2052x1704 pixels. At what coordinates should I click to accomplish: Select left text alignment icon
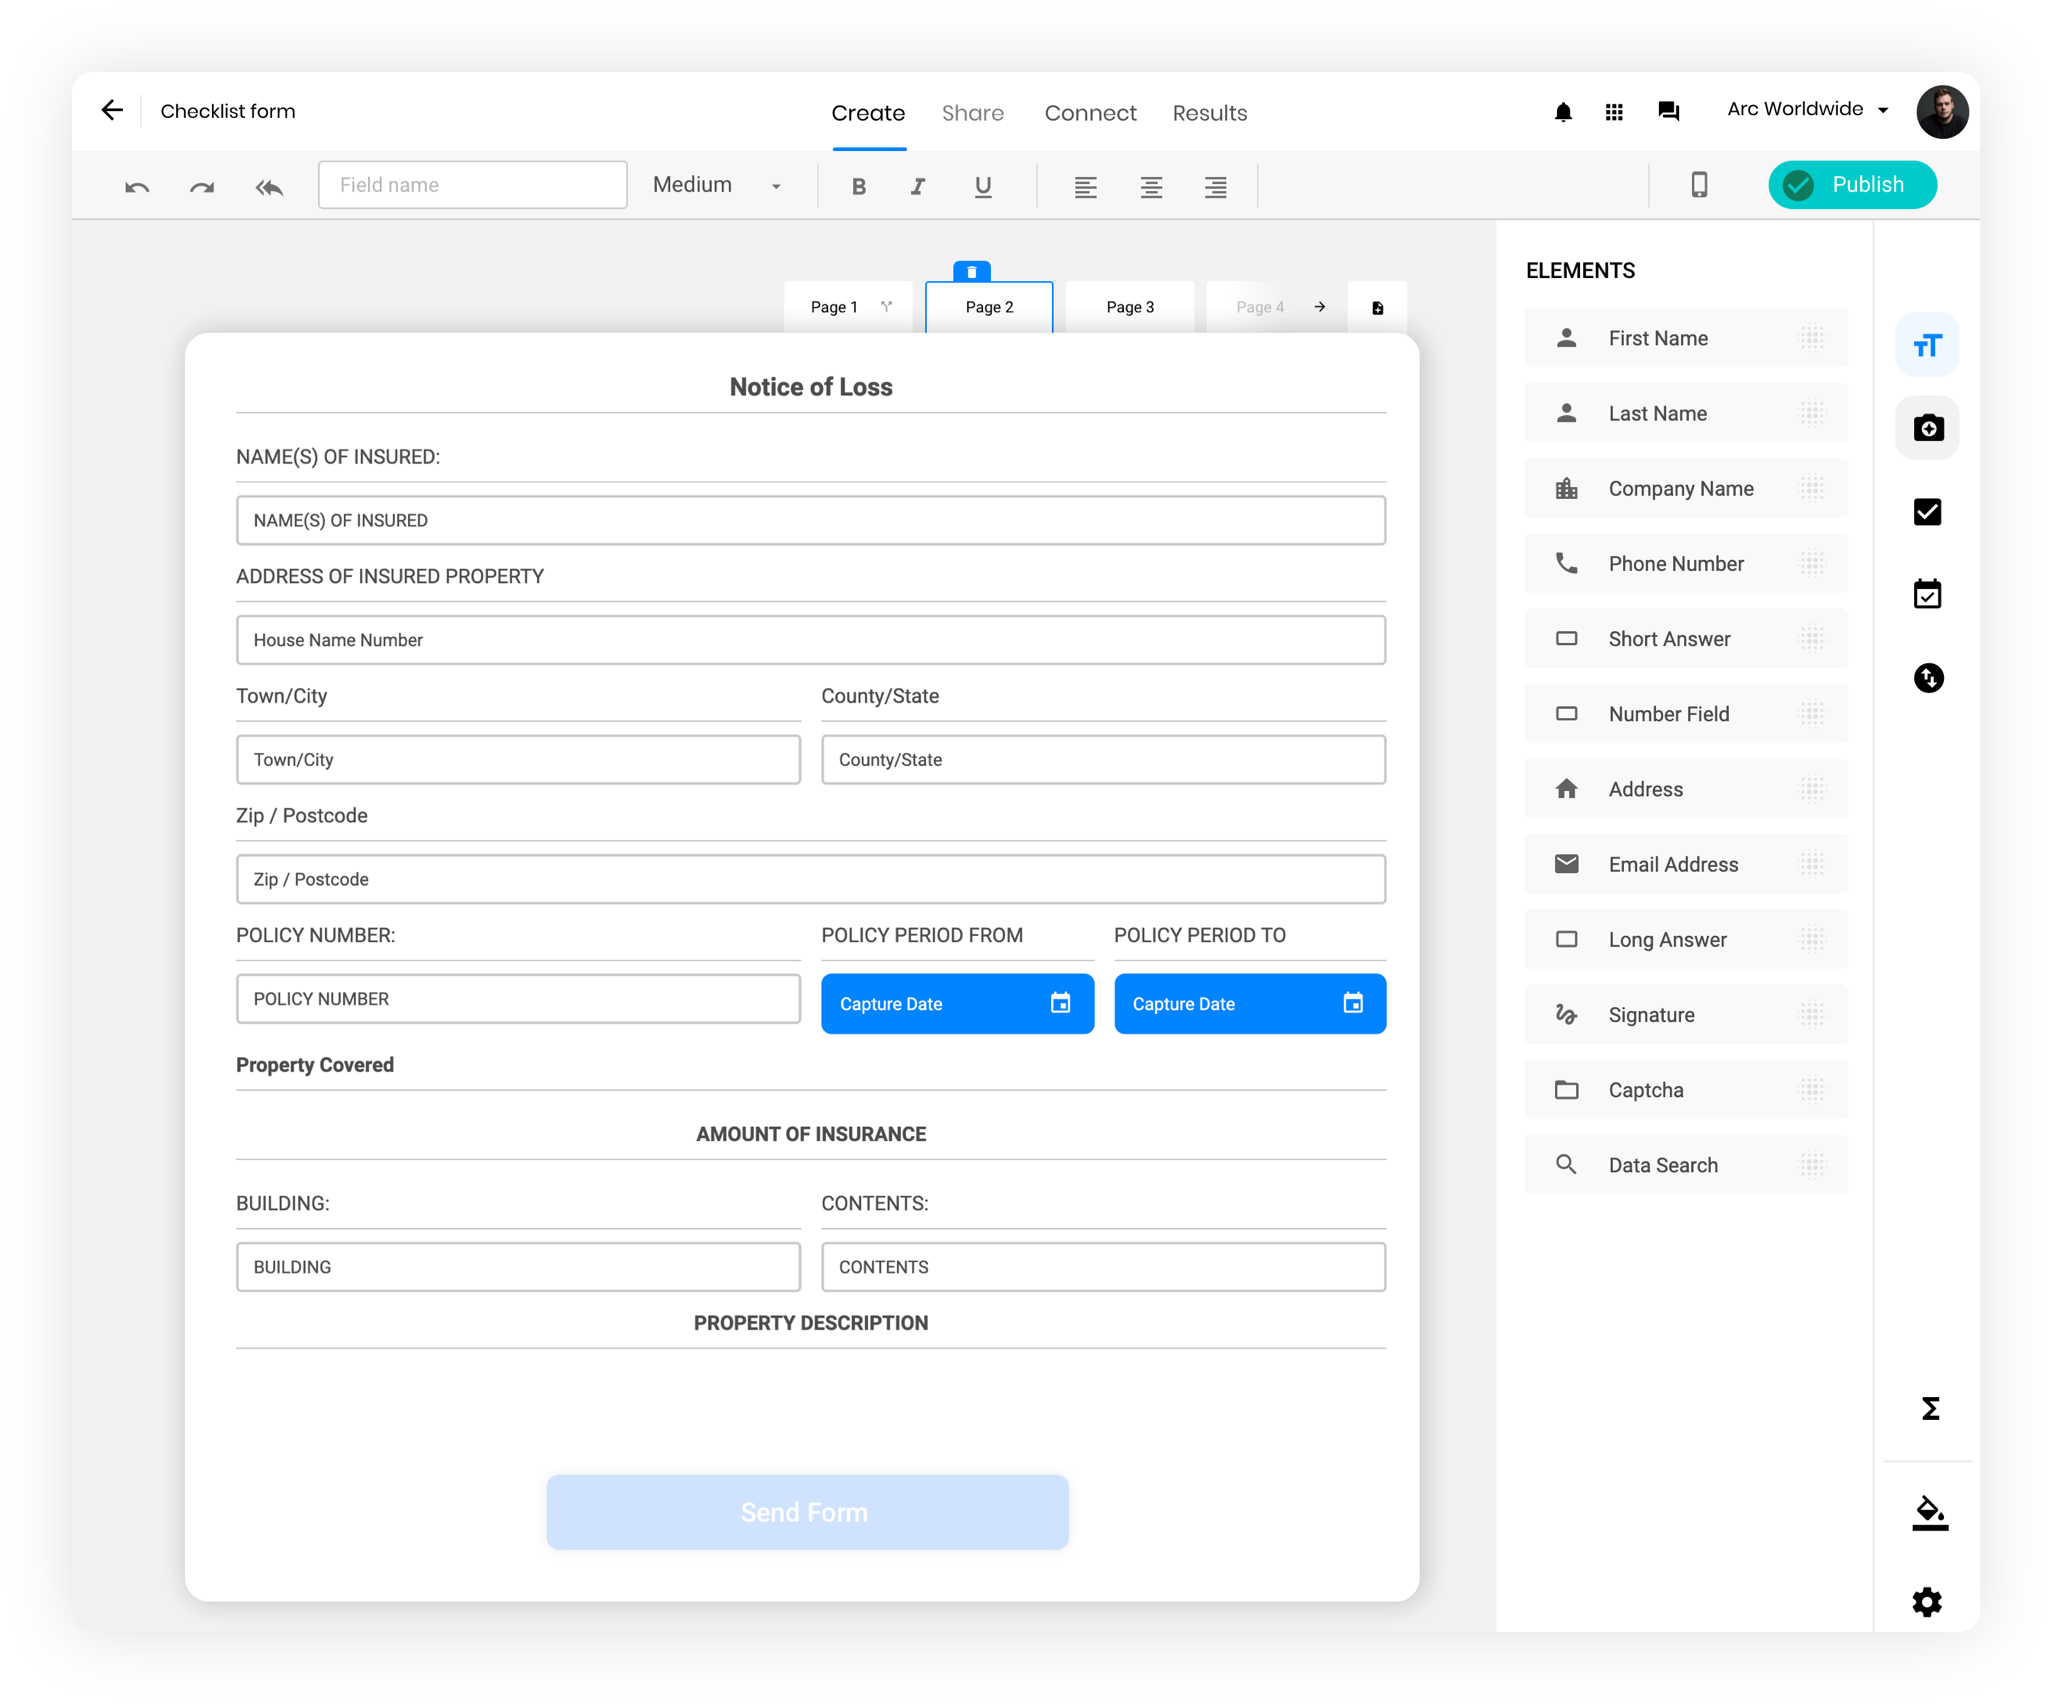click(1086, 184)
